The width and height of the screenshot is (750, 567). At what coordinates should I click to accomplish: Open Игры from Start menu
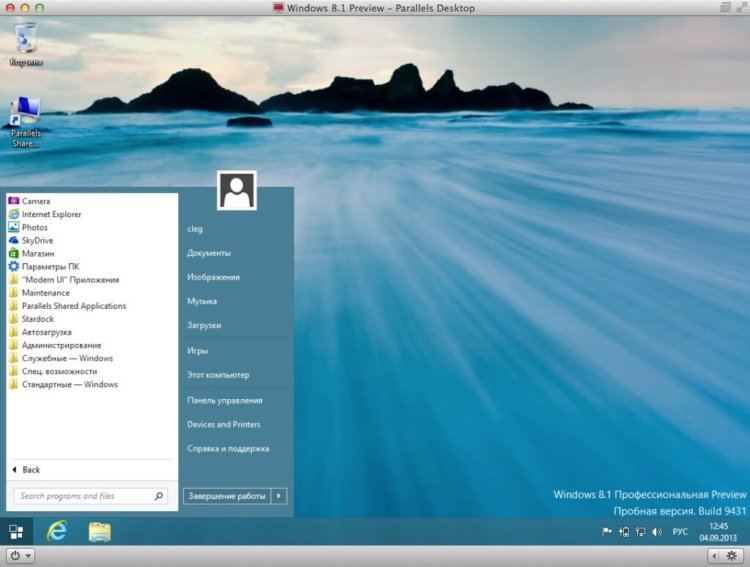pos(198,351)
